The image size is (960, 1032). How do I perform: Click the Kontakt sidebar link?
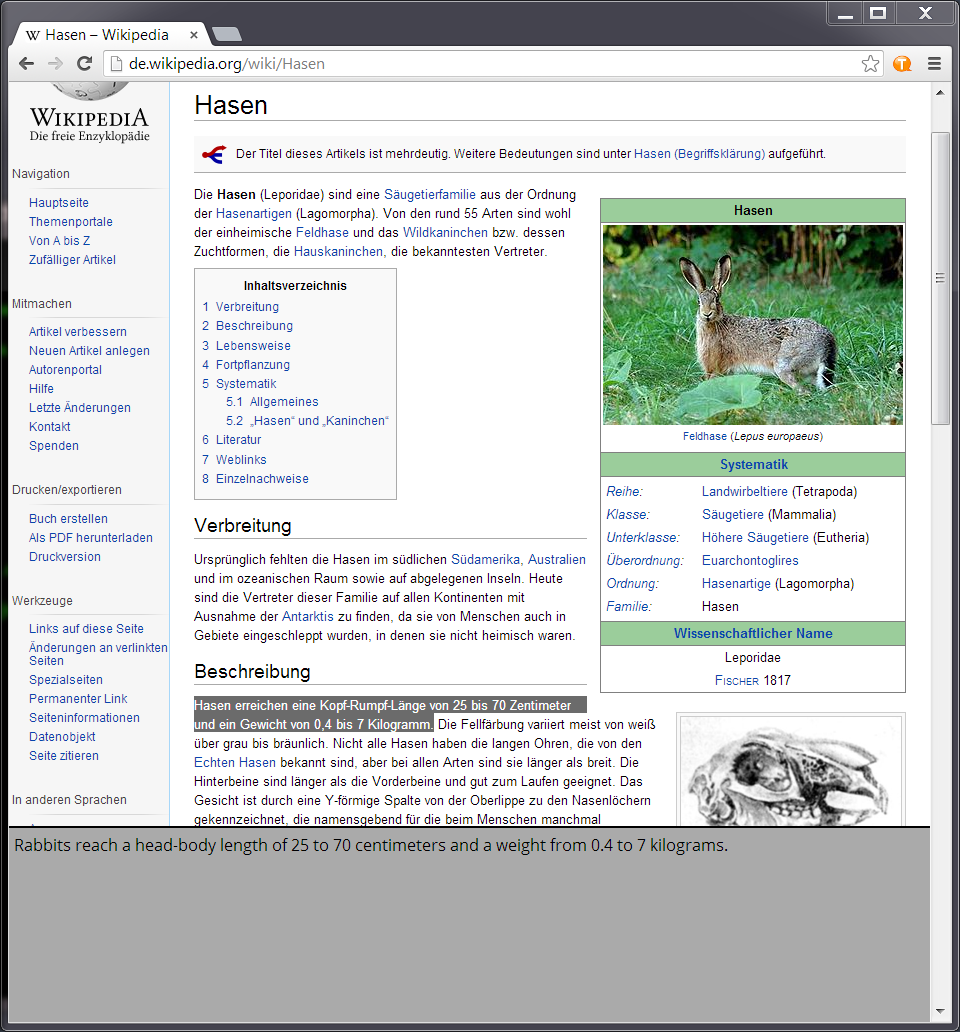(49, 427)
